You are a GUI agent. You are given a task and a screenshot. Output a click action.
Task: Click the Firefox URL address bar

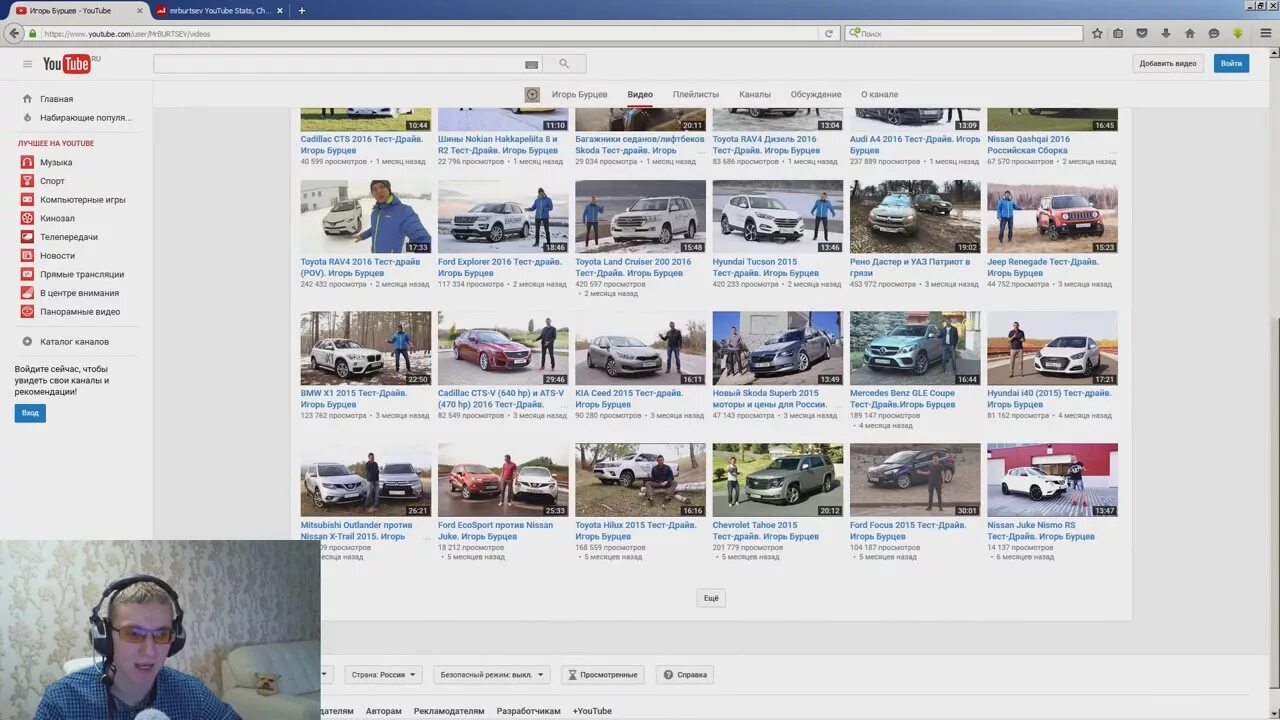click(x=430, y=33)
